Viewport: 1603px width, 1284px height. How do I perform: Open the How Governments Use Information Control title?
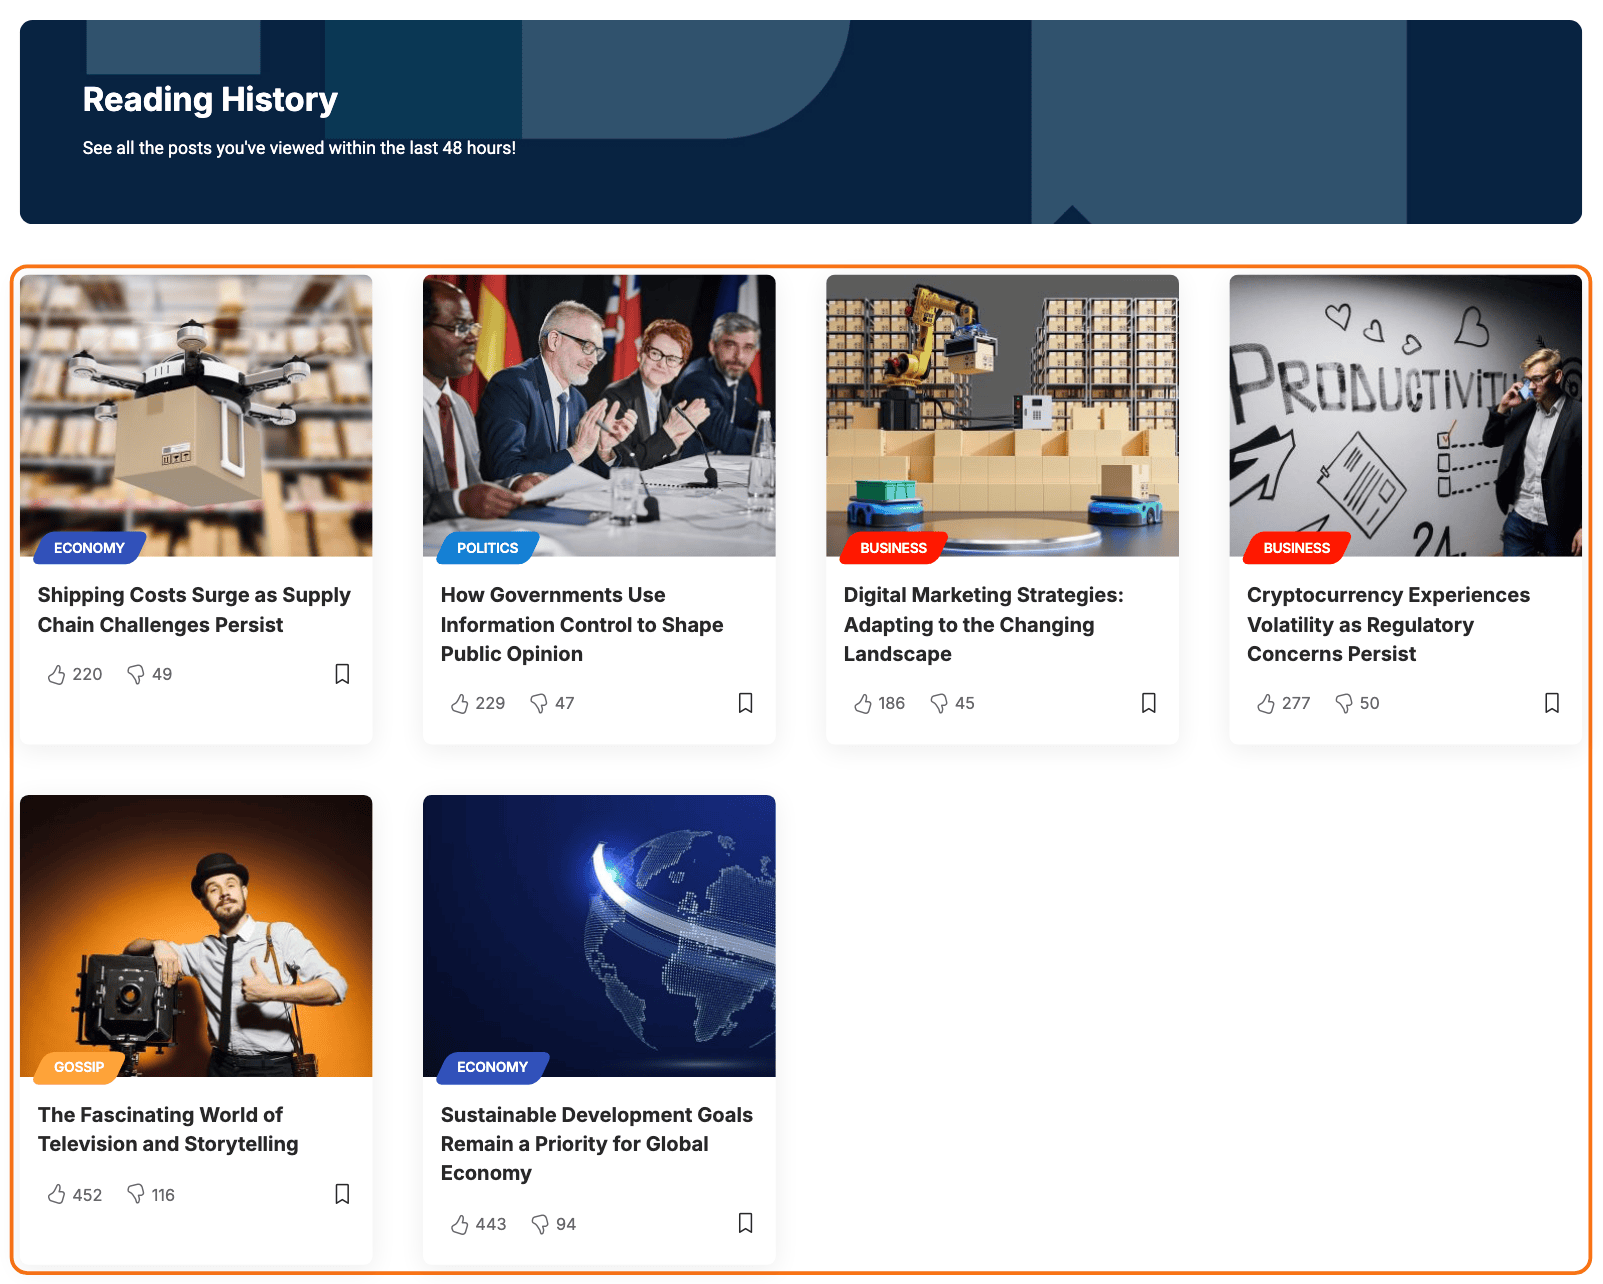(582, 625)
